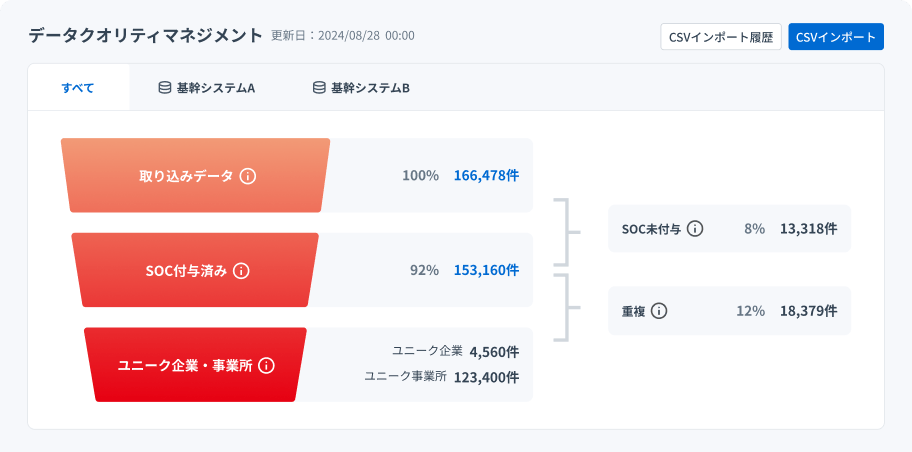912x452 pixels.
Task: Click info icon beside 取り込みデータ
Action: 248,176
